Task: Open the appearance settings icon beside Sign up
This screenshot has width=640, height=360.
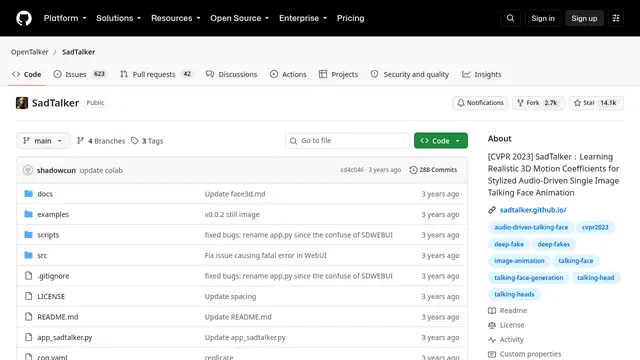Action: [616, 18]
